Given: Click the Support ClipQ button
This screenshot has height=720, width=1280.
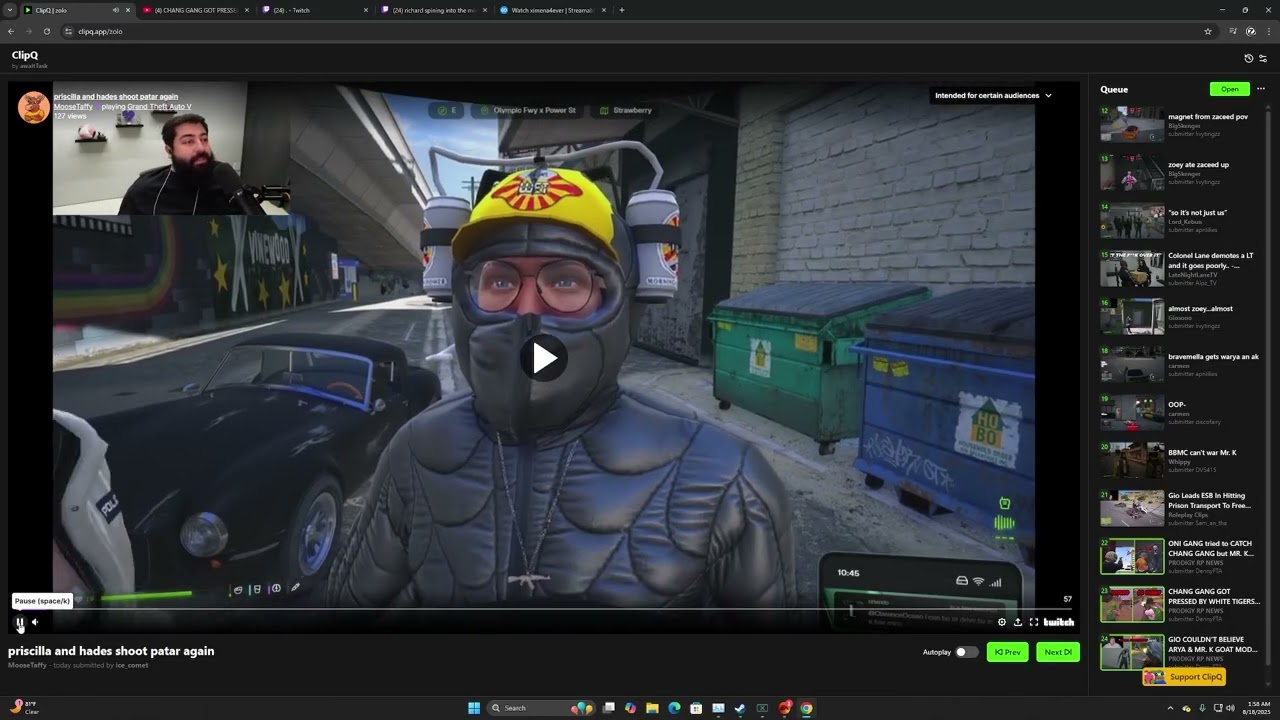Looking at the screenshot, I should 1185,677.
